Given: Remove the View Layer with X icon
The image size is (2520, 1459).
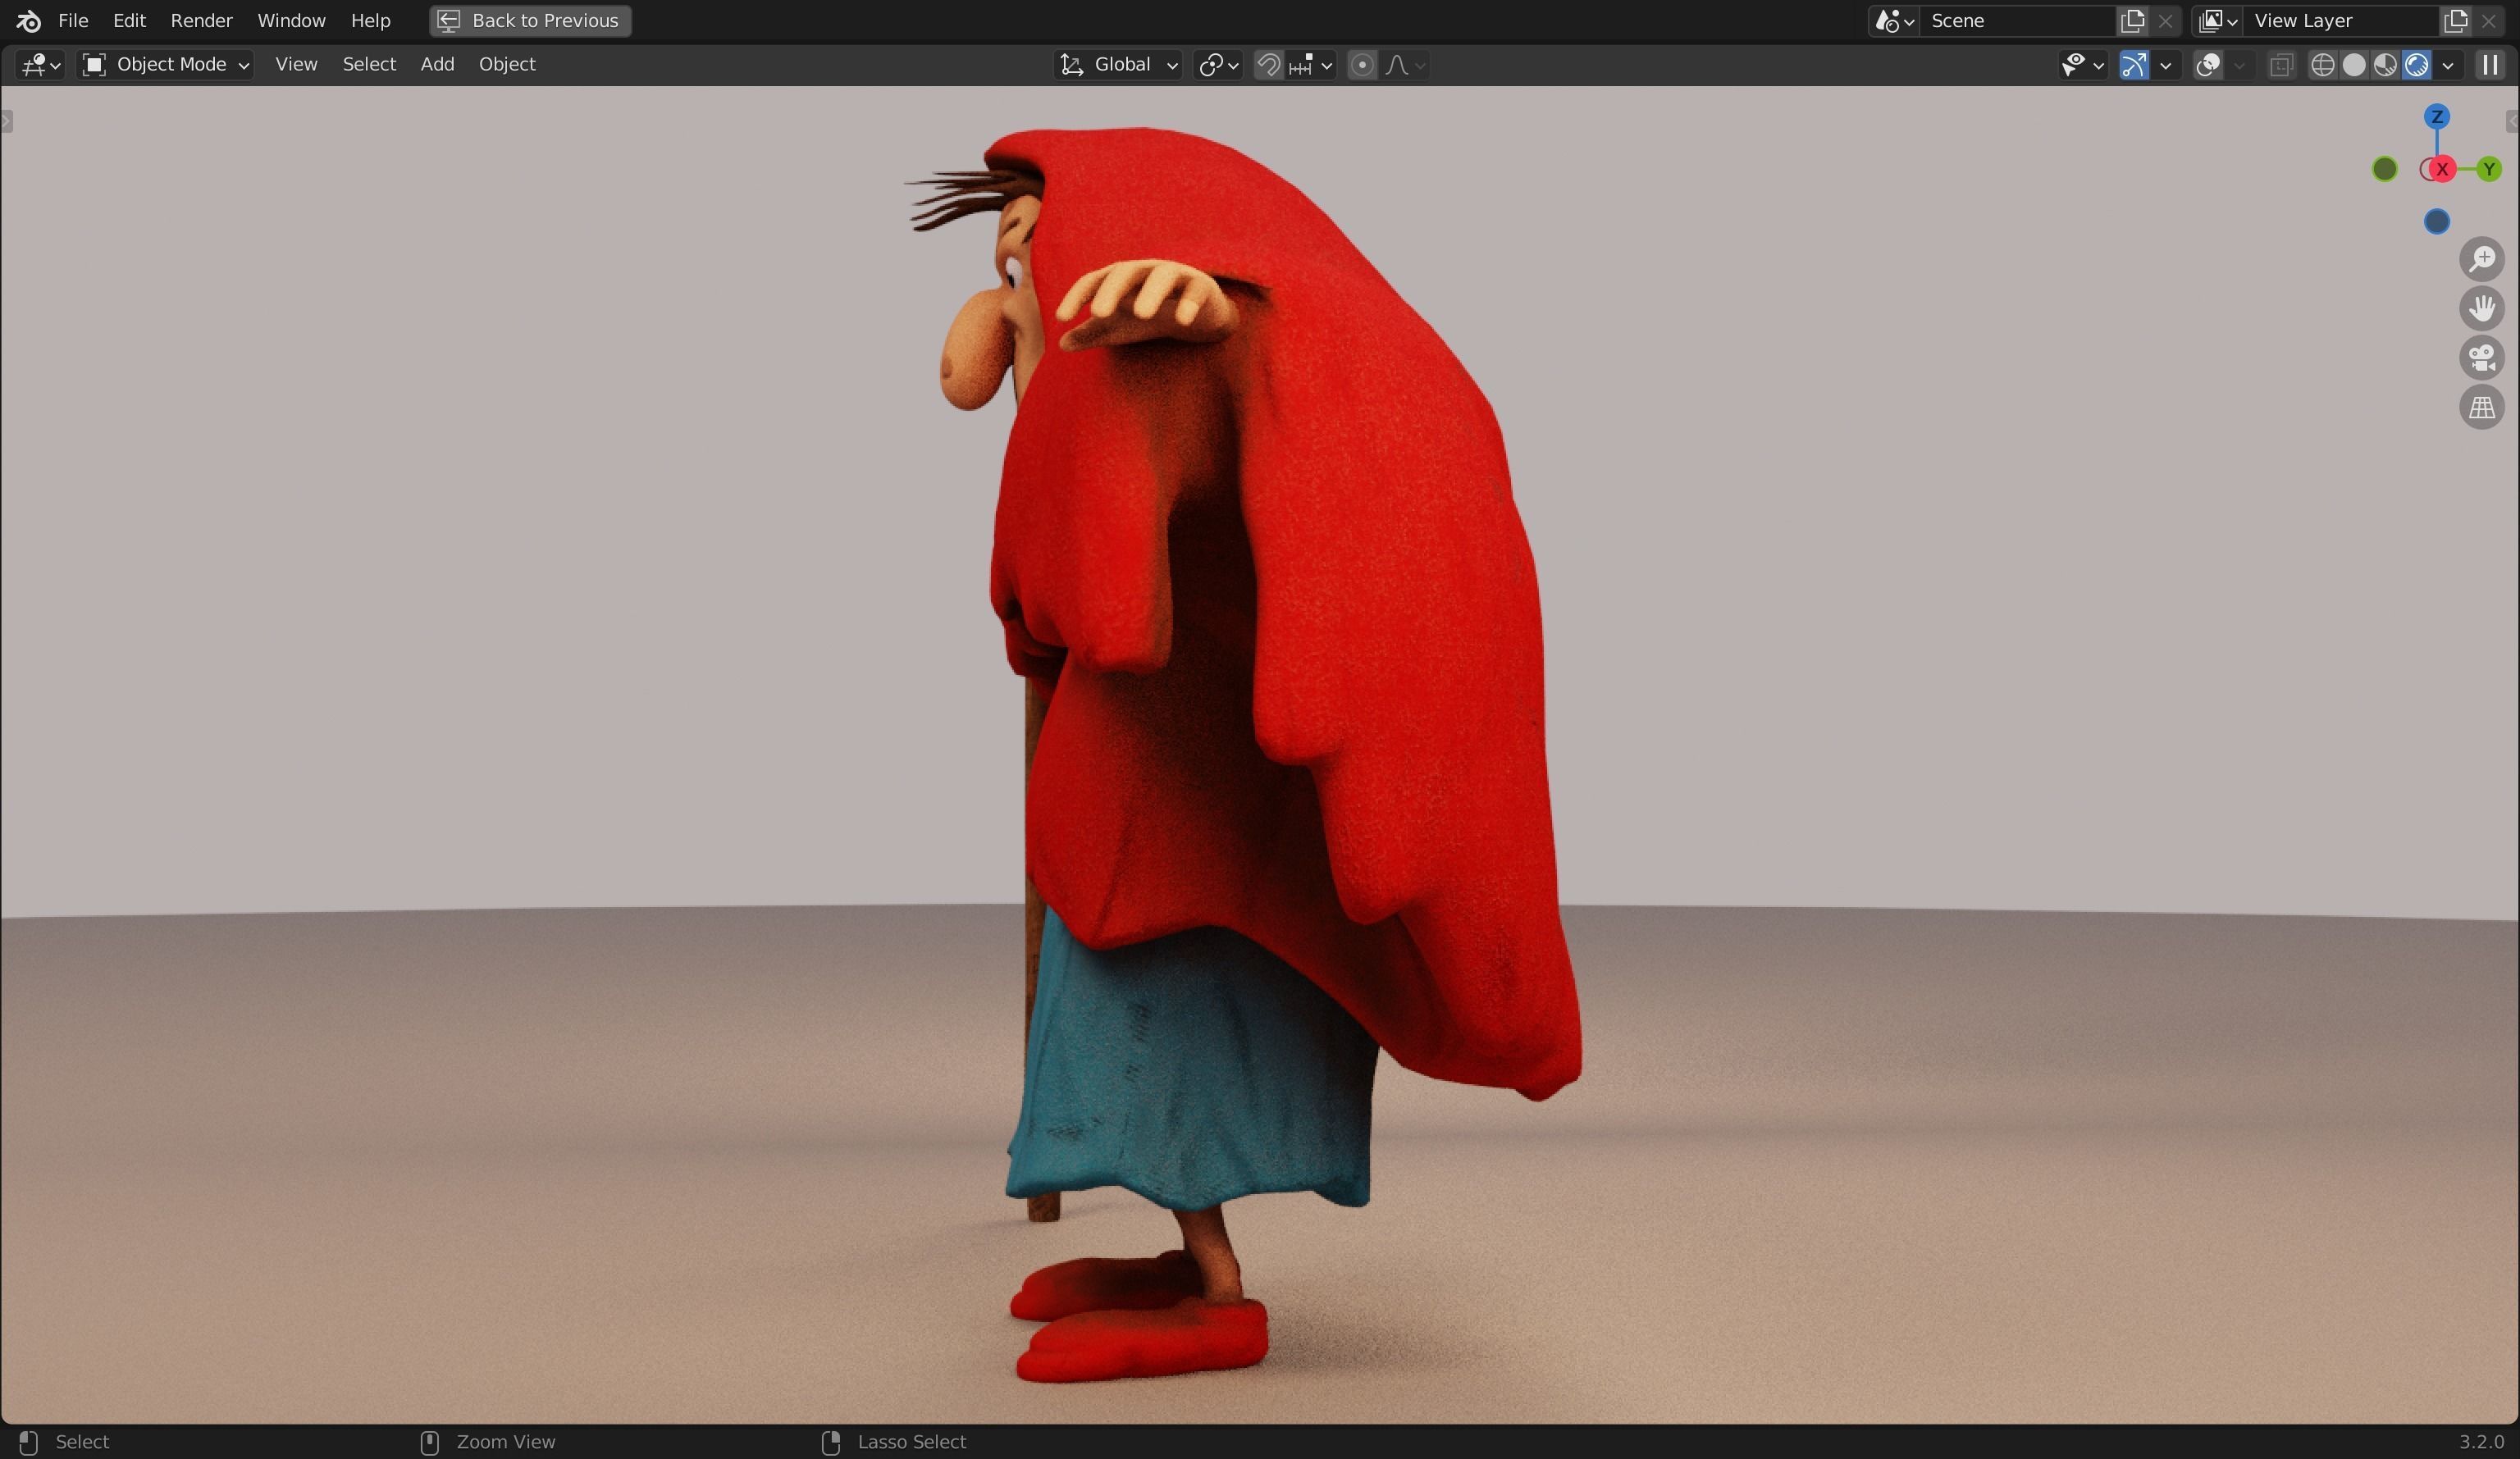Looking at the screenshot, I should tap(2488, 21).
